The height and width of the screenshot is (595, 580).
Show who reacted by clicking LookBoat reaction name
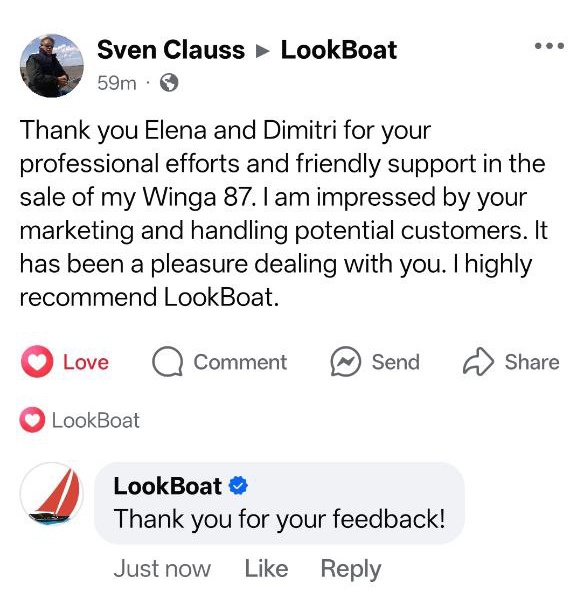coord(96,420)
